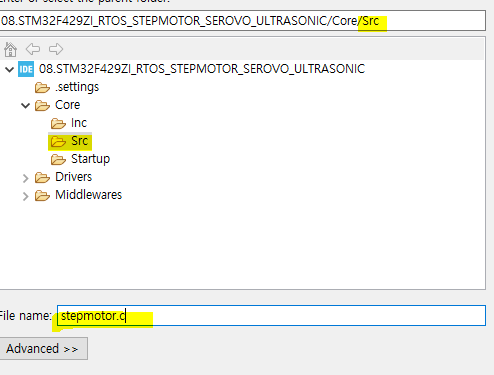This screenshot has height=375, width=494.
Task: Select the Core folder label
Action: pyautogui.click(x=68, y=105)
